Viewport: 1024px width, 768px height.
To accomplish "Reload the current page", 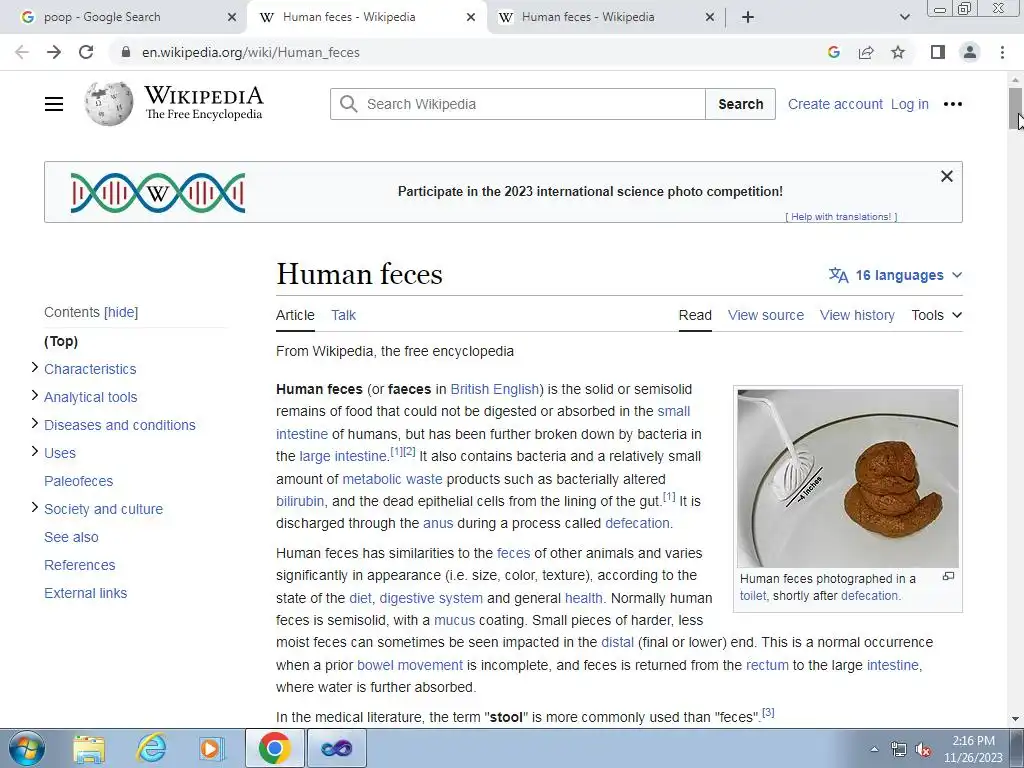I will click(x=86, y=52).
